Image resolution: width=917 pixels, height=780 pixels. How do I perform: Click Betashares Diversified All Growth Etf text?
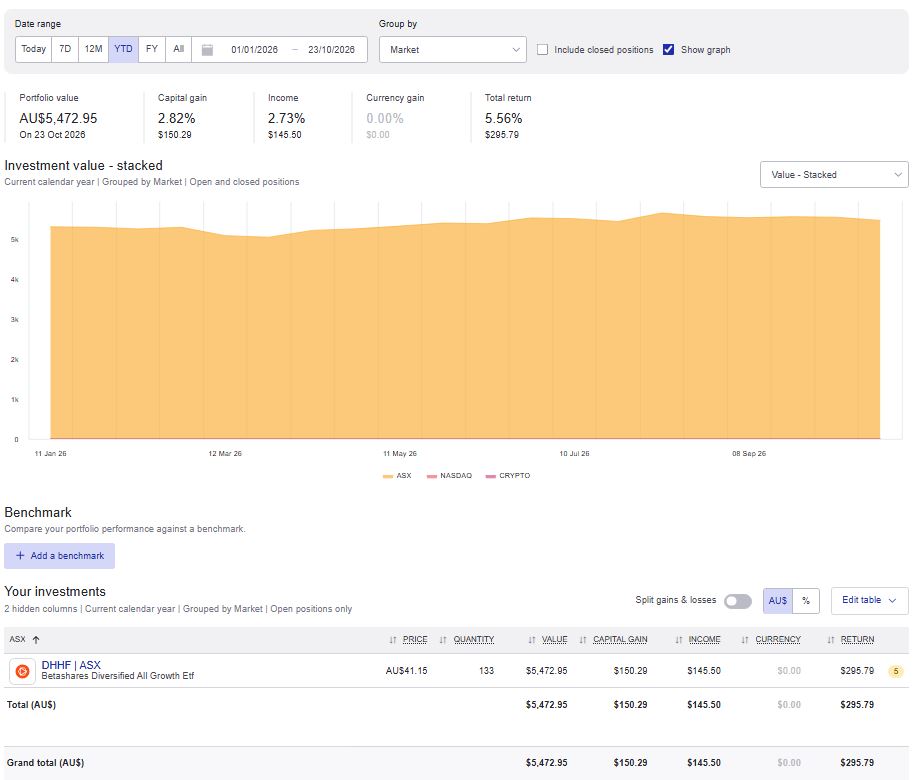click(x=118, y=676)
